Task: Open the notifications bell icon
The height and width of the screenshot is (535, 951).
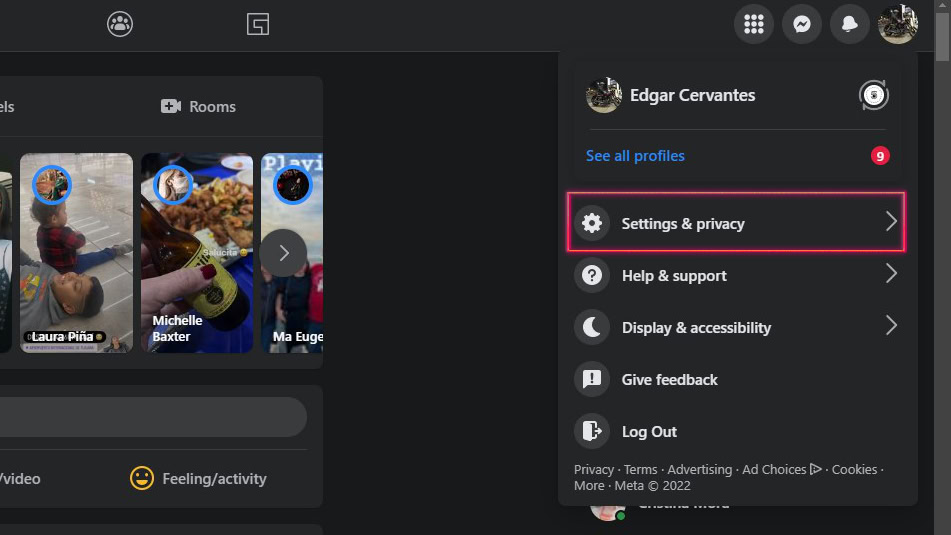Action: pos(850,24)
